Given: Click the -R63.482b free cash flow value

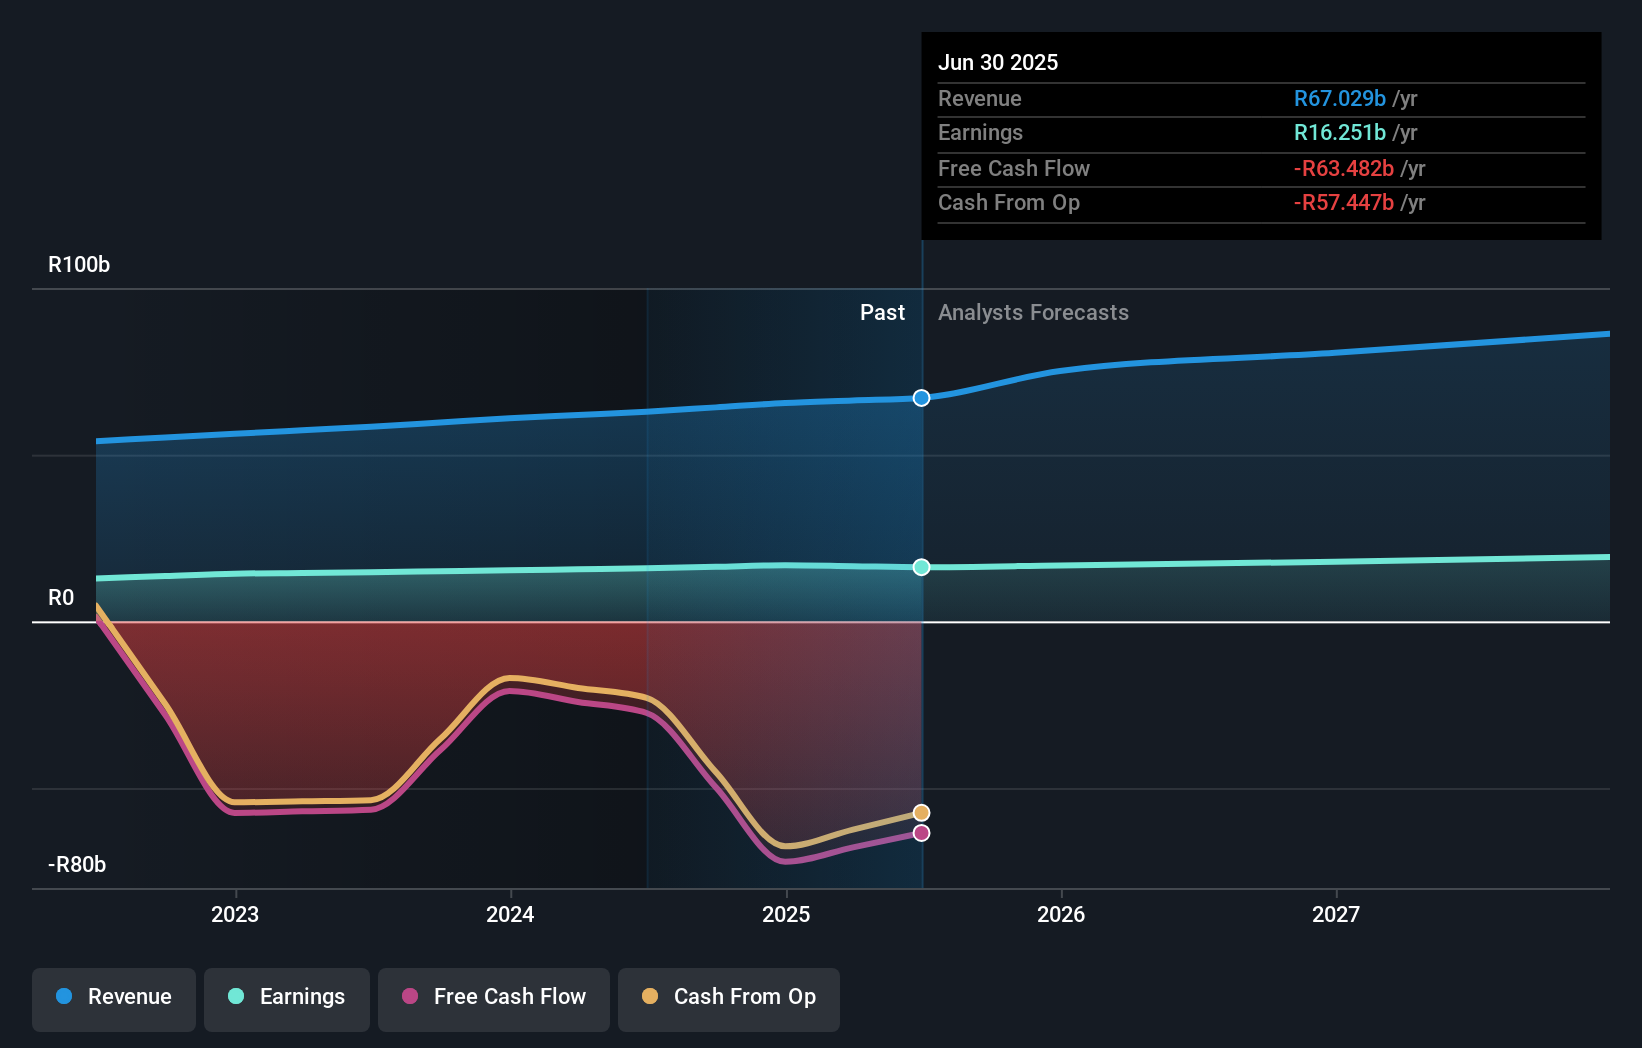Looking at the screenshot, I should [x=1344, y=169].
